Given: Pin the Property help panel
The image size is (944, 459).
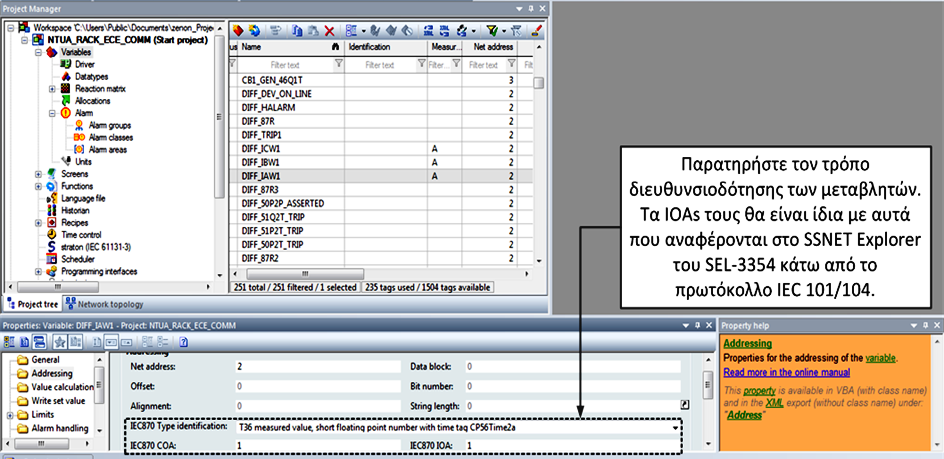Looking at the screenshot, I should pyautogui.click(x=924, y=325).
